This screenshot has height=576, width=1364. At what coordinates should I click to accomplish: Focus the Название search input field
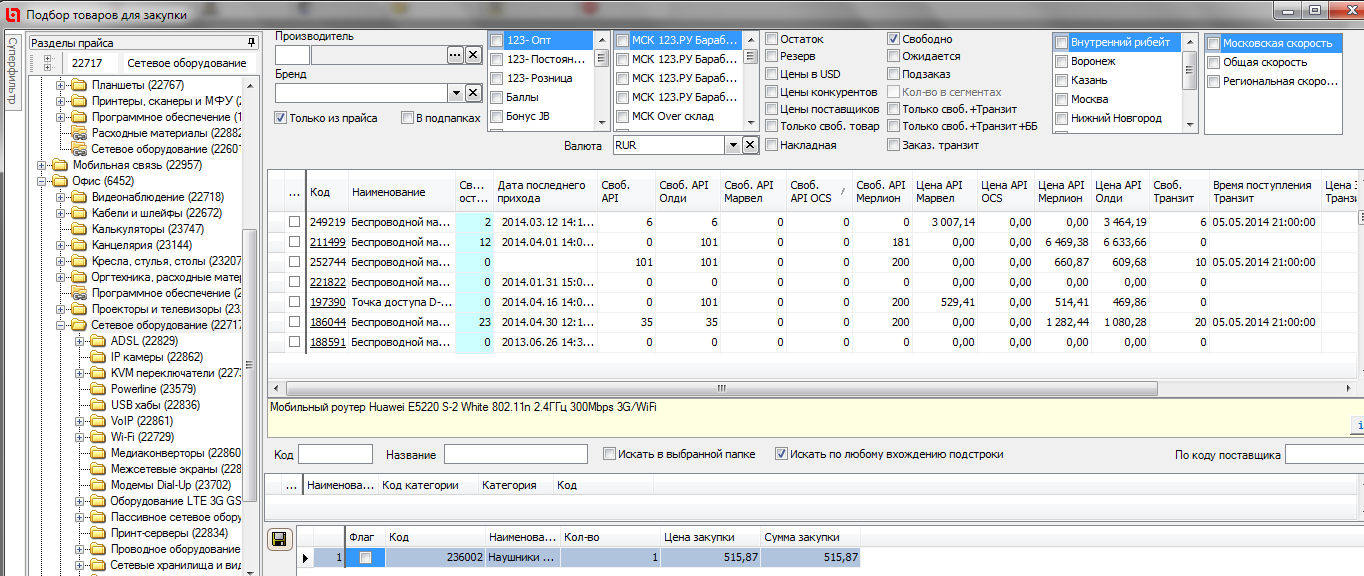(x=516, y=454)
